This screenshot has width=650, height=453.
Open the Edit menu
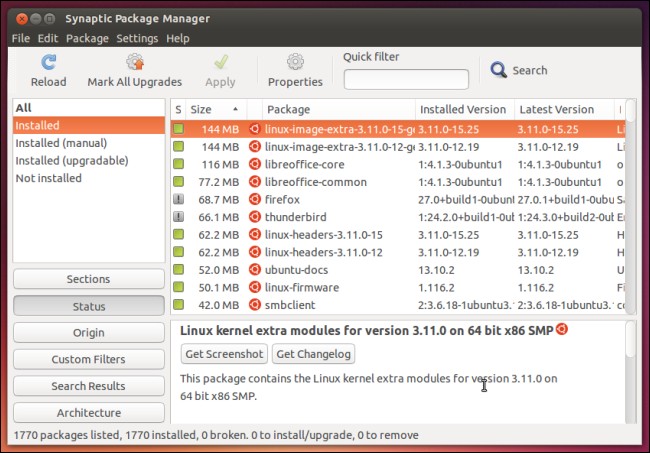tap(48, 39)
